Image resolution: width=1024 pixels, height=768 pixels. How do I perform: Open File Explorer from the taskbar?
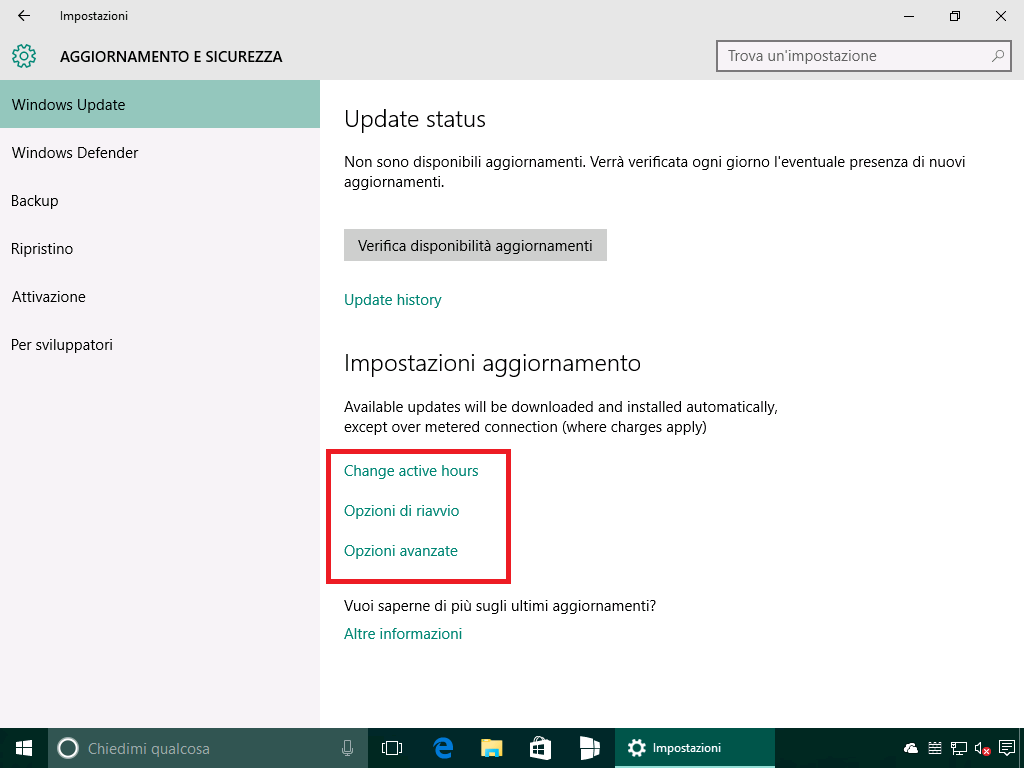tap(492, 748)
